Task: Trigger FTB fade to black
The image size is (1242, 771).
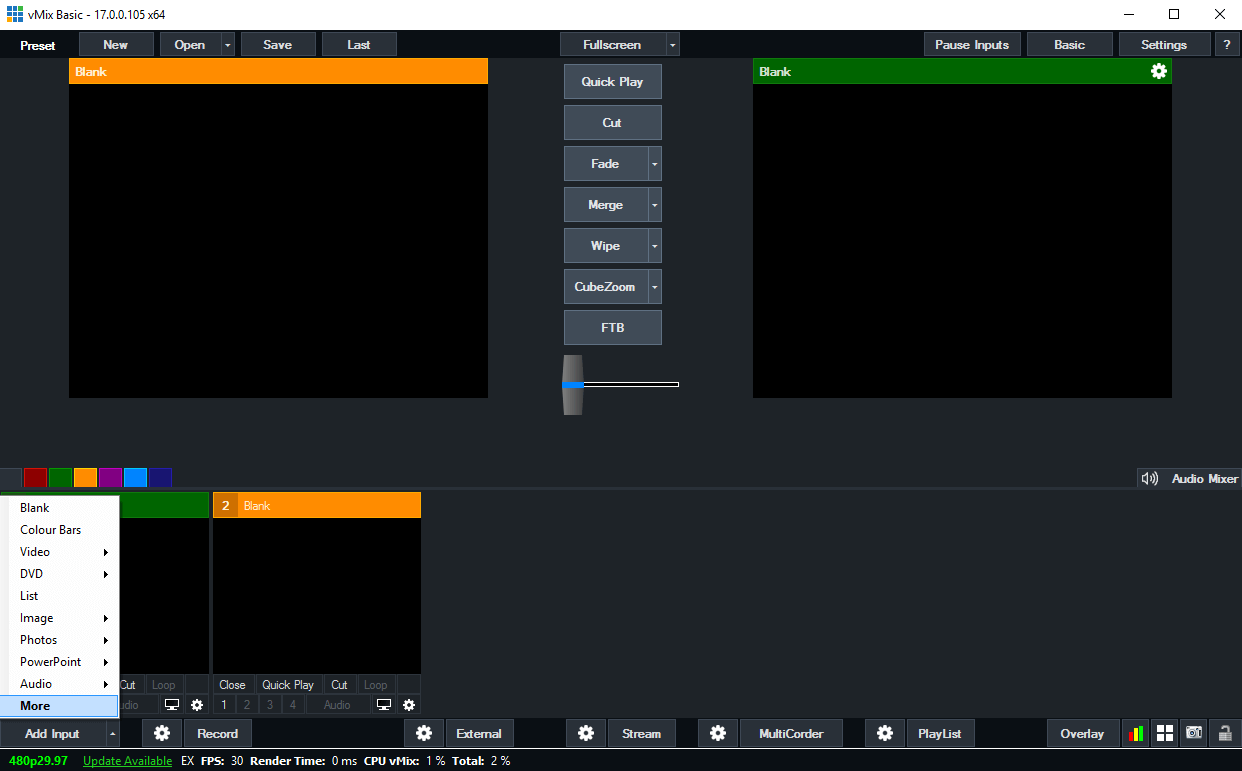Action: pyautogui.click(x=612, y=327)
